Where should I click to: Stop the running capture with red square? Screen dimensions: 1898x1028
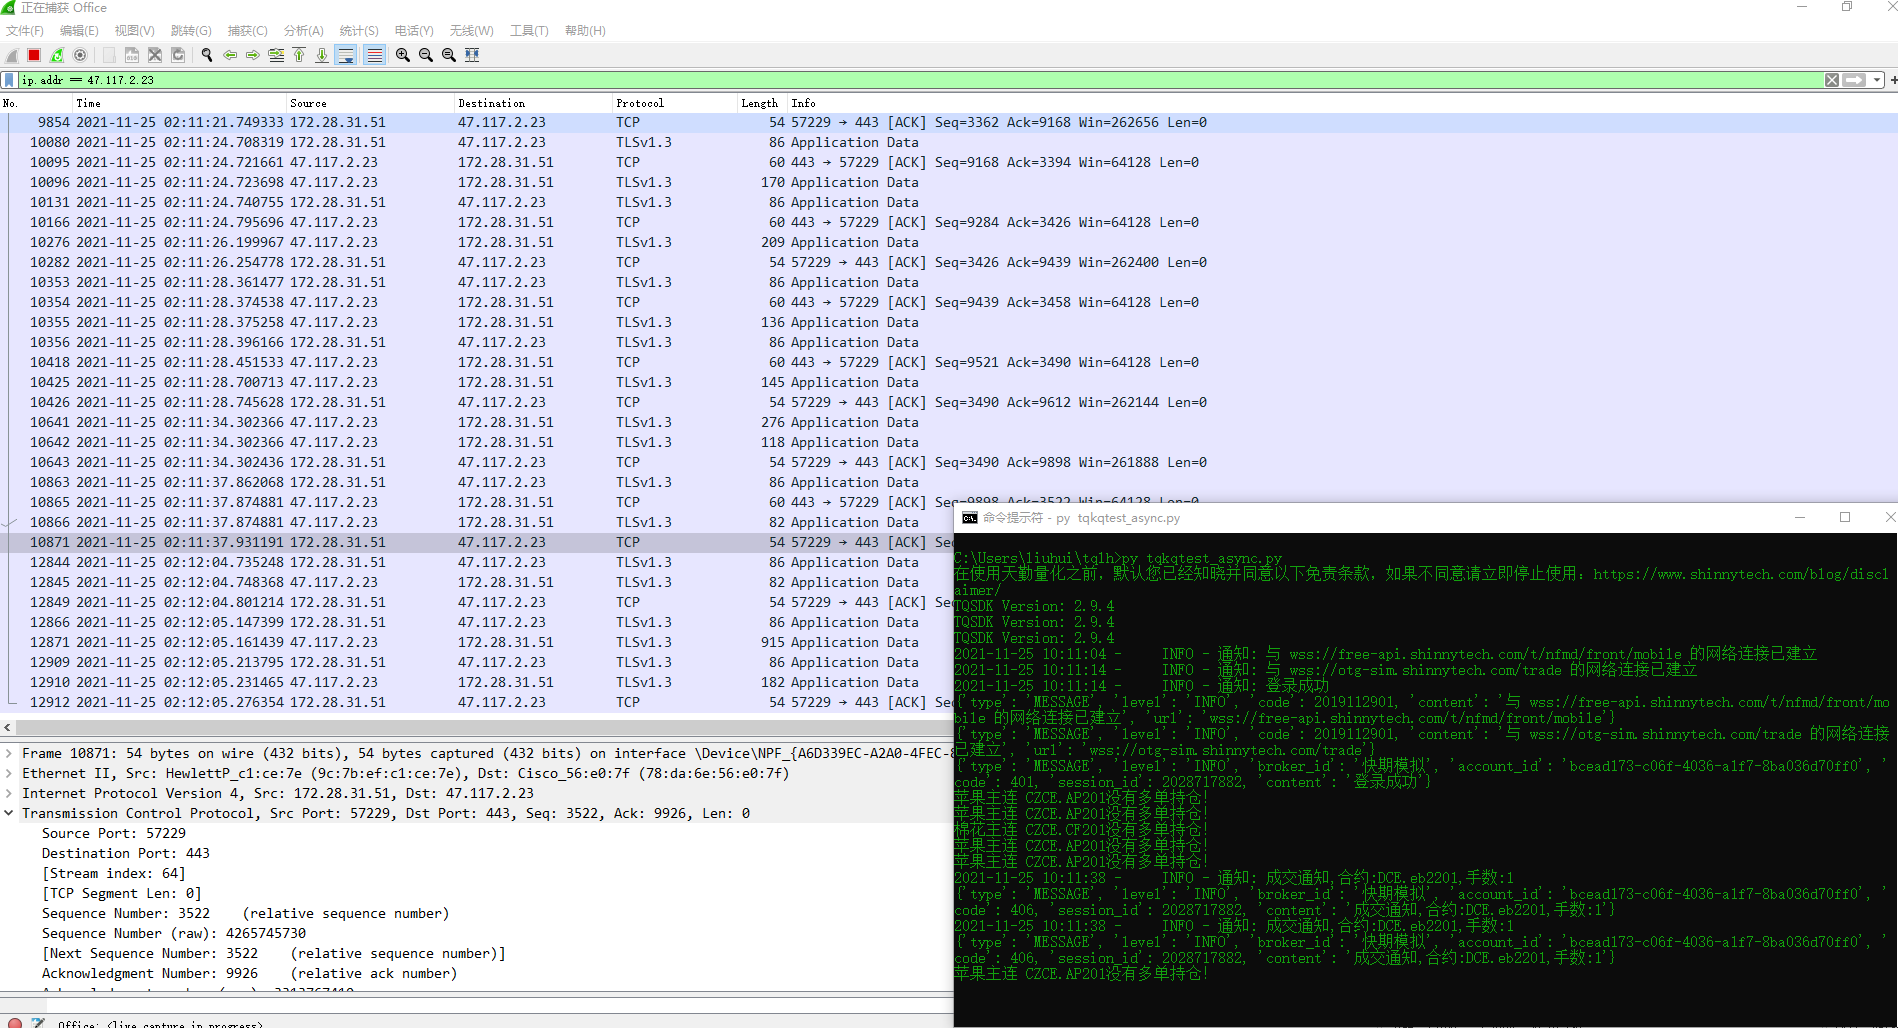pyautogui.click(x=34, y=55)
